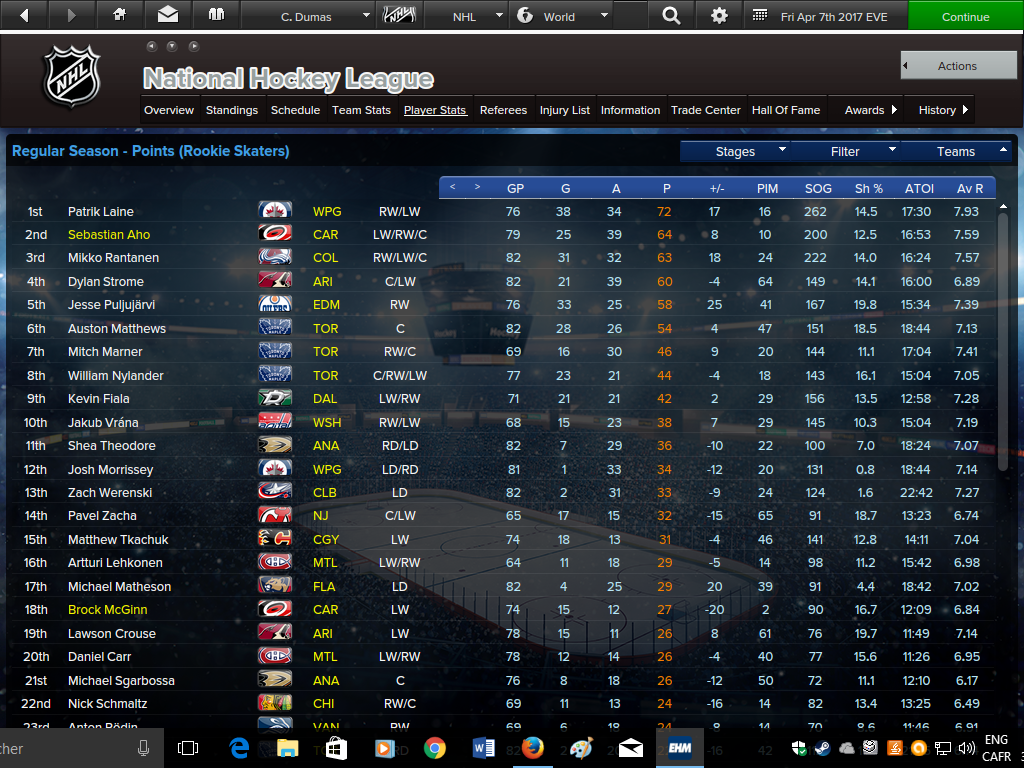Click the WPG team link for Josh Morrissey
Image resolution: width=1024 pixels, height=768 pixels.
point(327,469)
